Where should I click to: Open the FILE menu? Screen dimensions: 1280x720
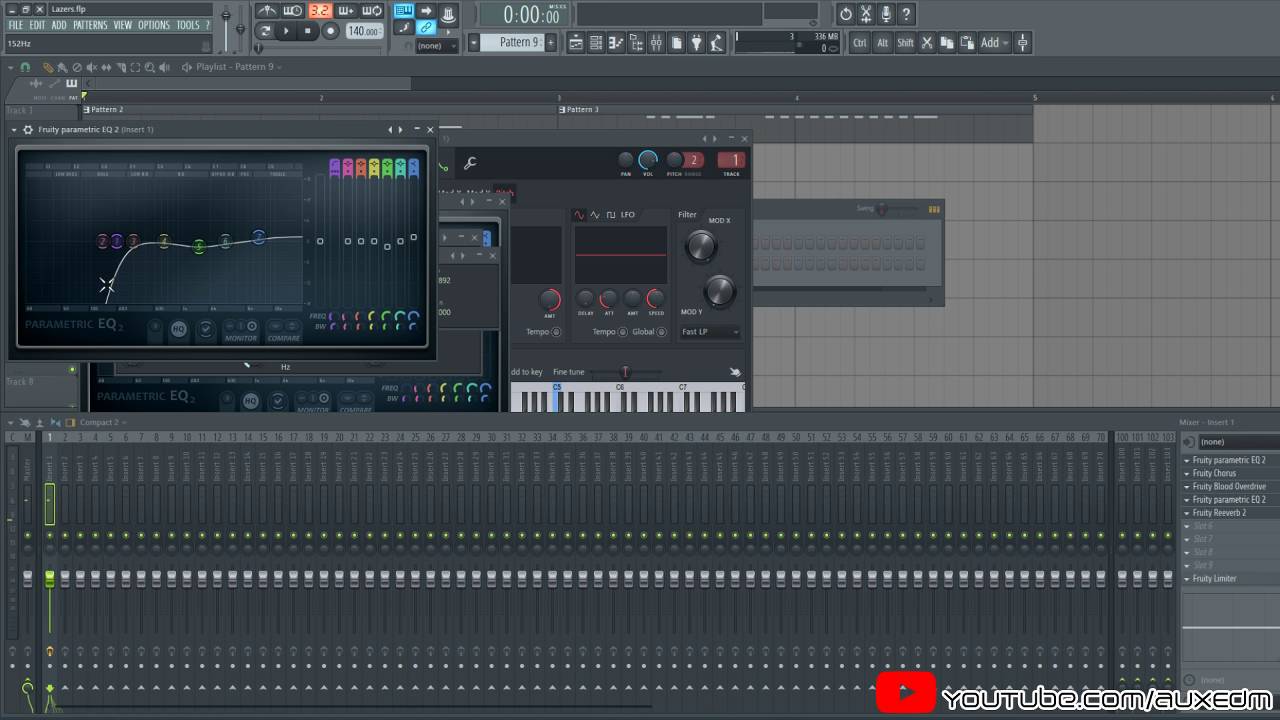pos(16,25)
